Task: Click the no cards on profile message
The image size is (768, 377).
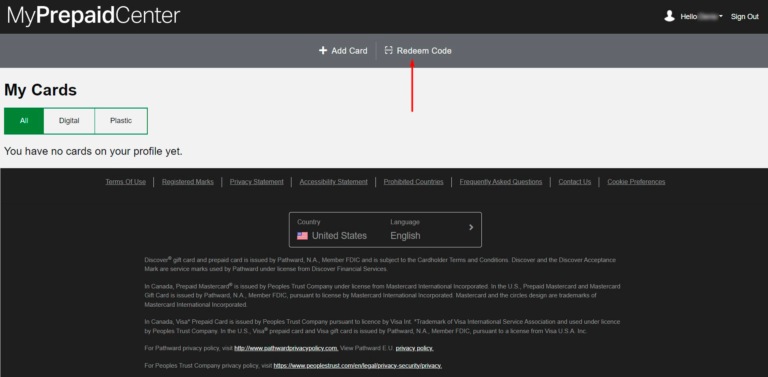Action: [x=93, y=151]
